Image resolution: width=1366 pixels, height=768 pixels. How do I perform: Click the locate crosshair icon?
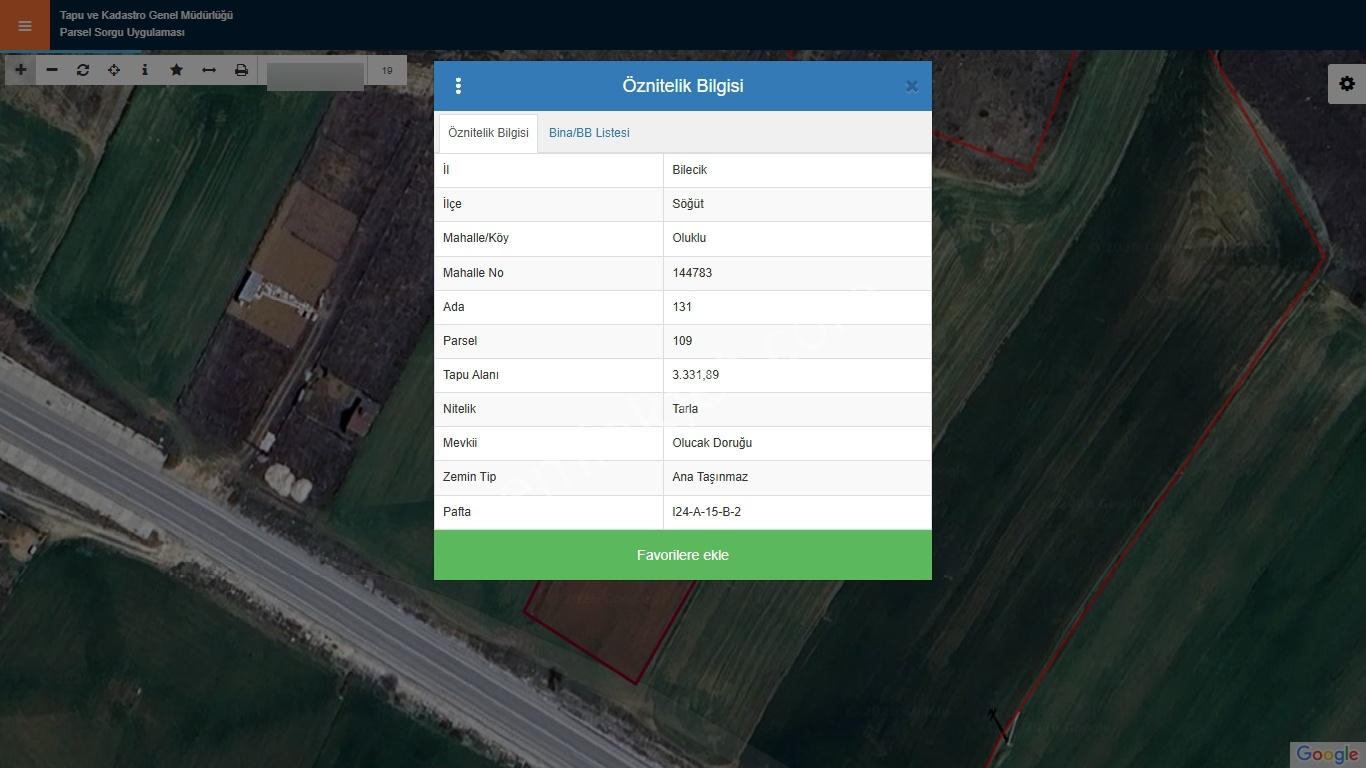[x=114, y=70]
